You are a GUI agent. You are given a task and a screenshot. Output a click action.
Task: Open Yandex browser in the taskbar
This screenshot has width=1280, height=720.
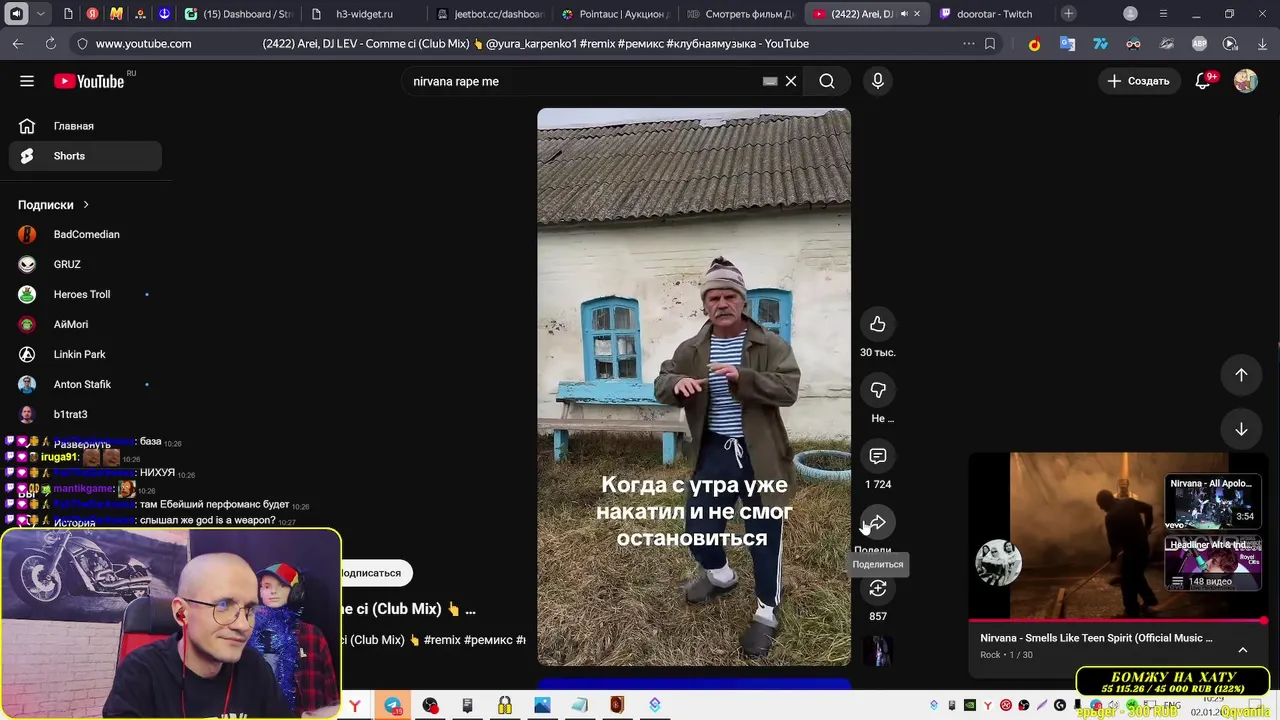[355, 706]
